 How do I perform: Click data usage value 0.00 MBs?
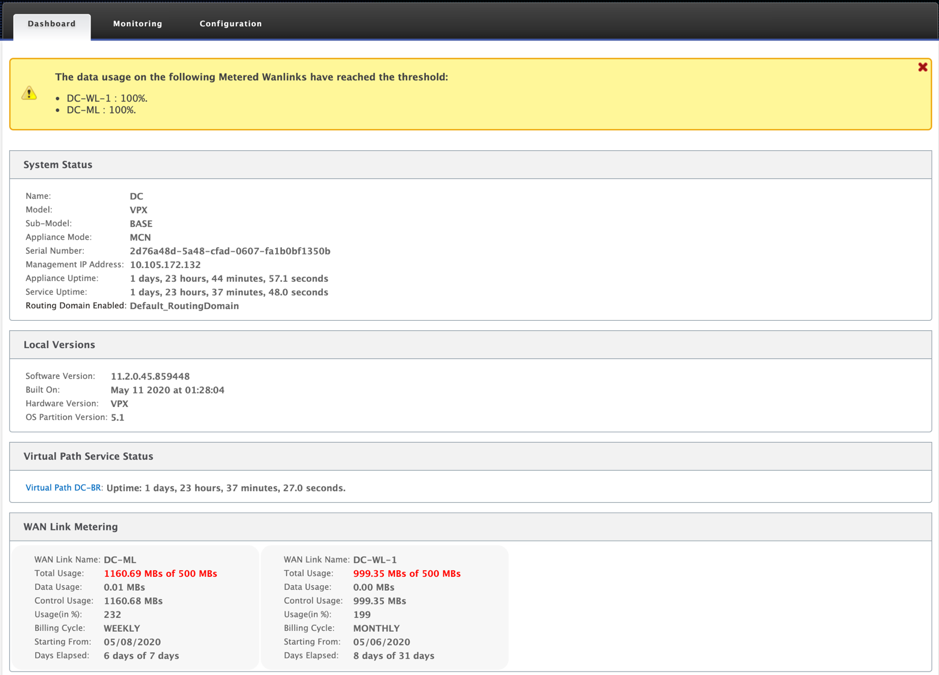tap(374, 588)
